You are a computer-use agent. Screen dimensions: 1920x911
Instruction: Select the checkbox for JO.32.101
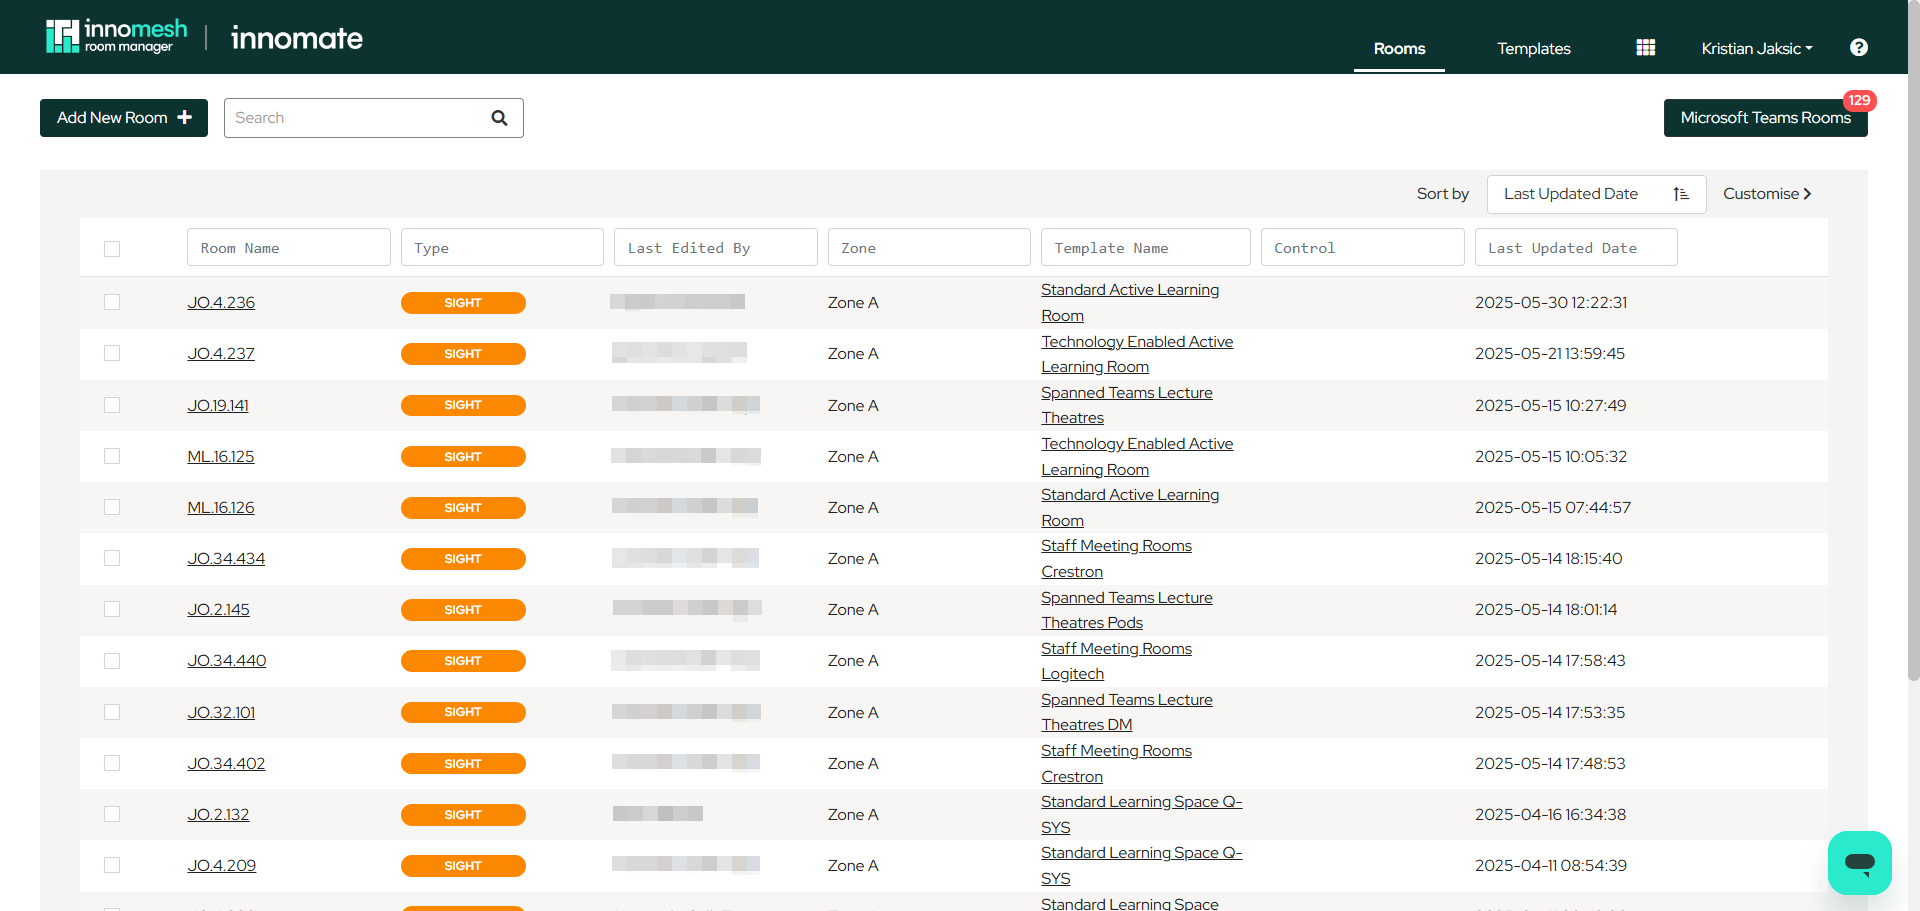pos(112,712)
